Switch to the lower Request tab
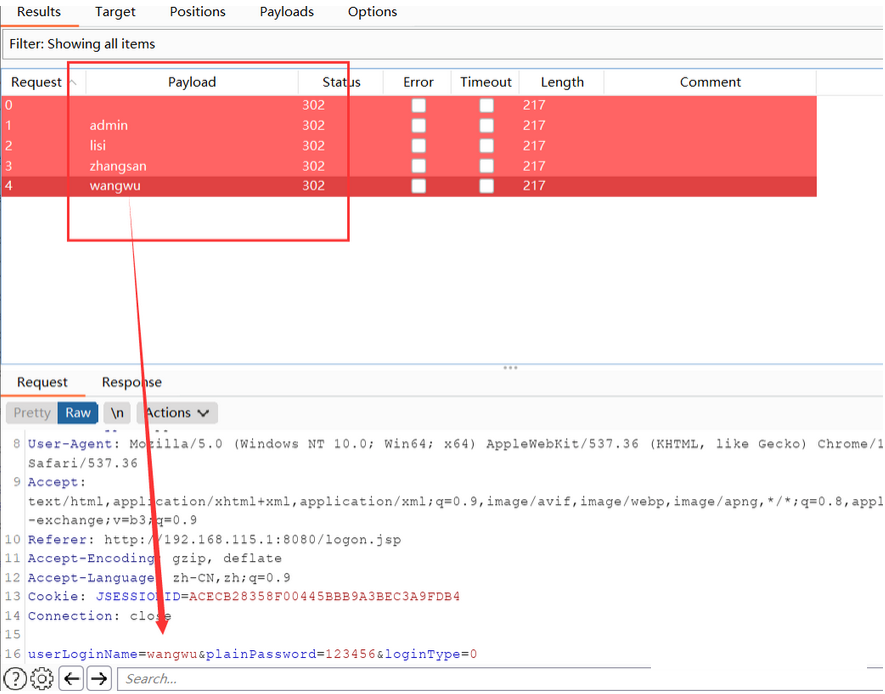885x694 pixels. (x=42, y=383)
